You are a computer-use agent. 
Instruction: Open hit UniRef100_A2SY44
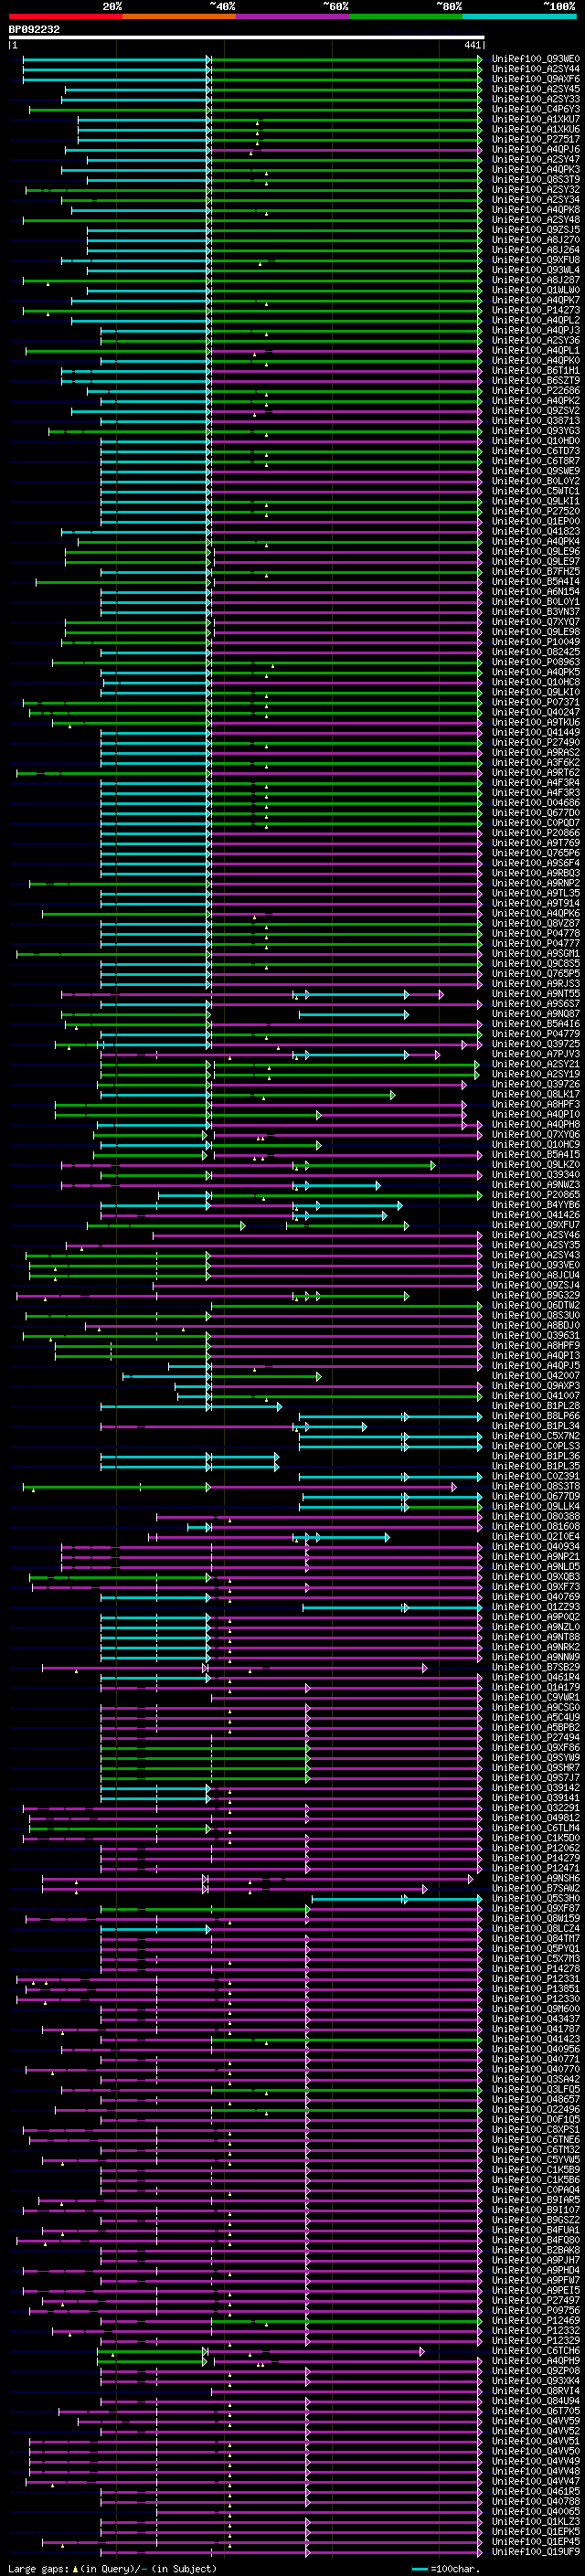click(535, 69)
